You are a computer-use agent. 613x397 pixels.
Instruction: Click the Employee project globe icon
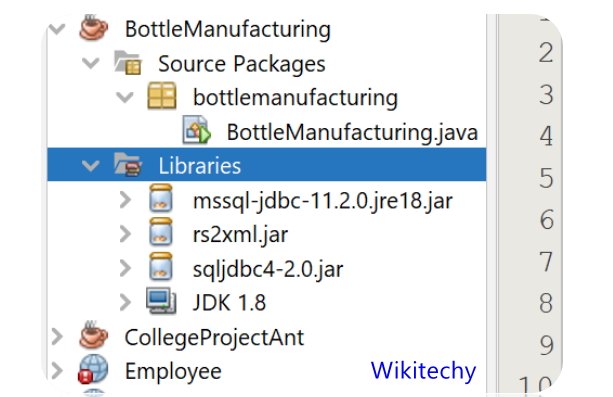point(93,369)
